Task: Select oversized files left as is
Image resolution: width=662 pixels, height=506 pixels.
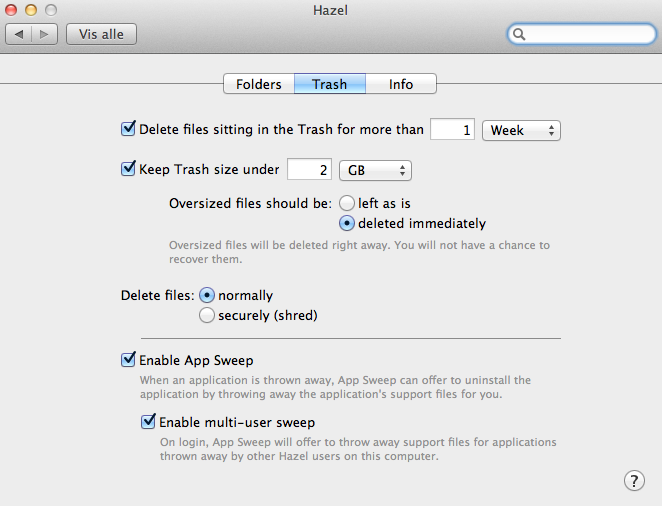Action: click(348, 202)
